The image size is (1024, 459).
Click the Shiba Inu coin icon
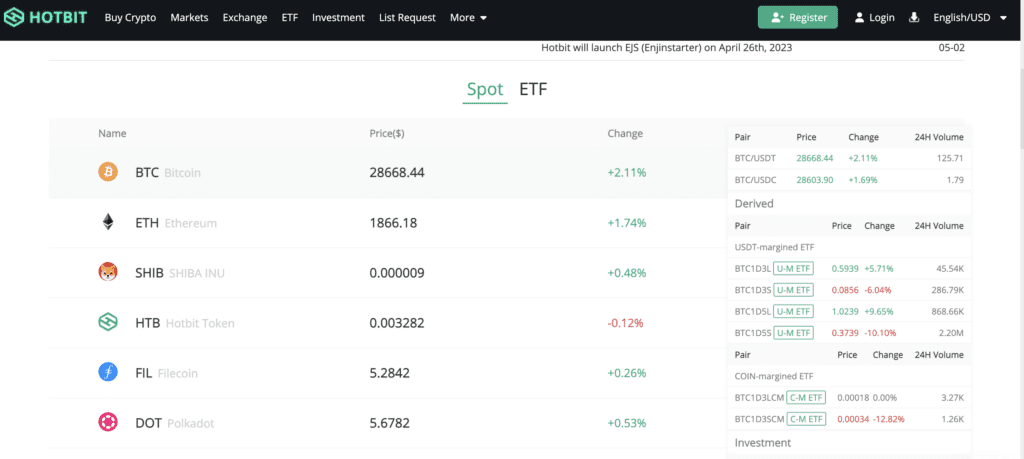coord(108,273)
